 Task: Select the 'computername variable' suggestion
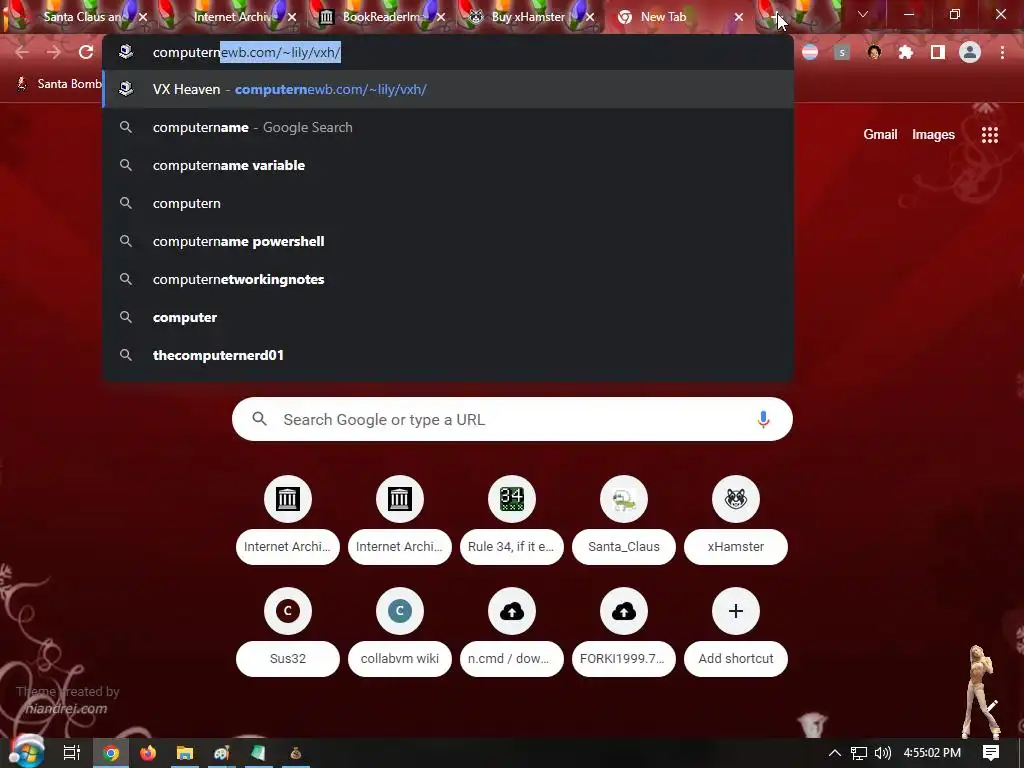point(449,165)
